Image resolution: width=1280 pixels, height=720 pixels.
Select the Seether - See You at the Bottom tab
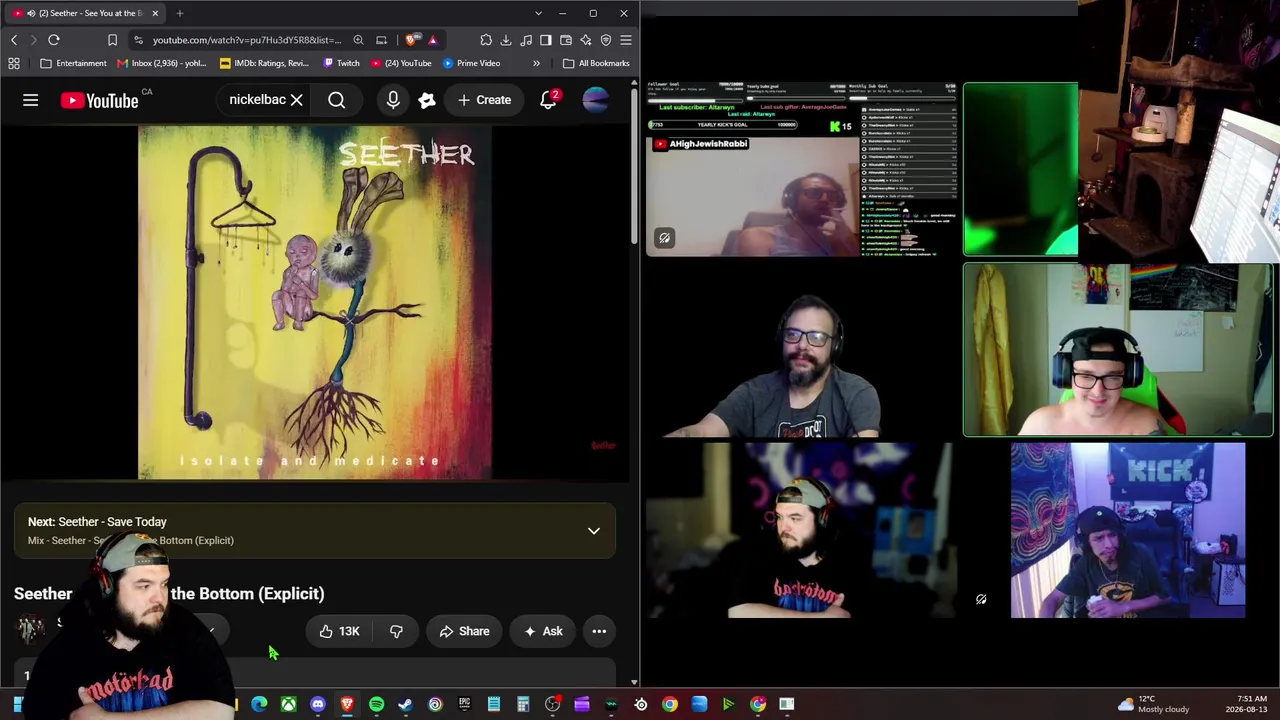(x=85, y=13)
